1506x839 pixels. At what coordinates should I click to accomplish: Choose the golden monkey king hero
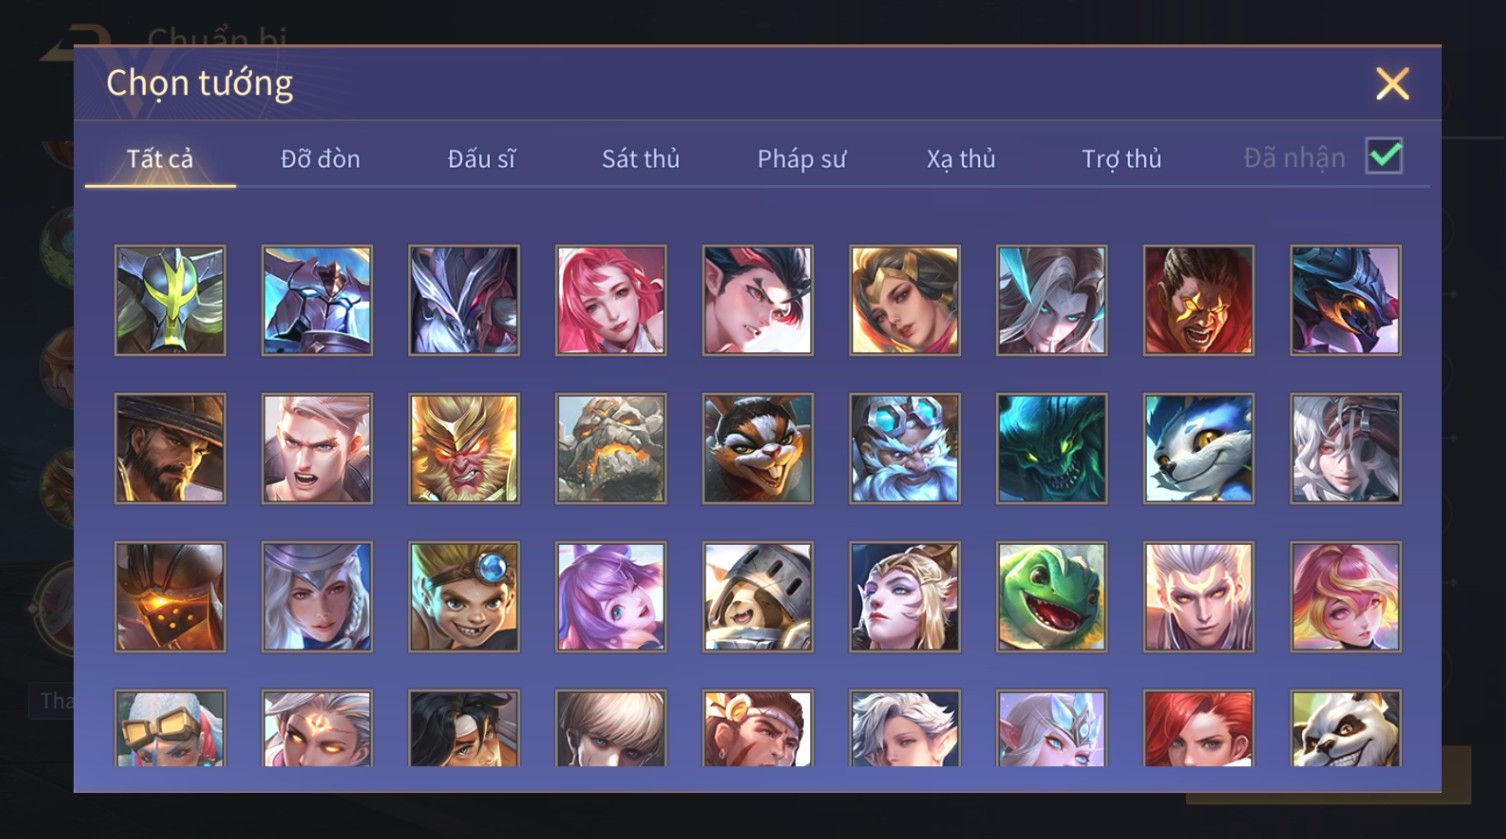click(x=464, y=448)
